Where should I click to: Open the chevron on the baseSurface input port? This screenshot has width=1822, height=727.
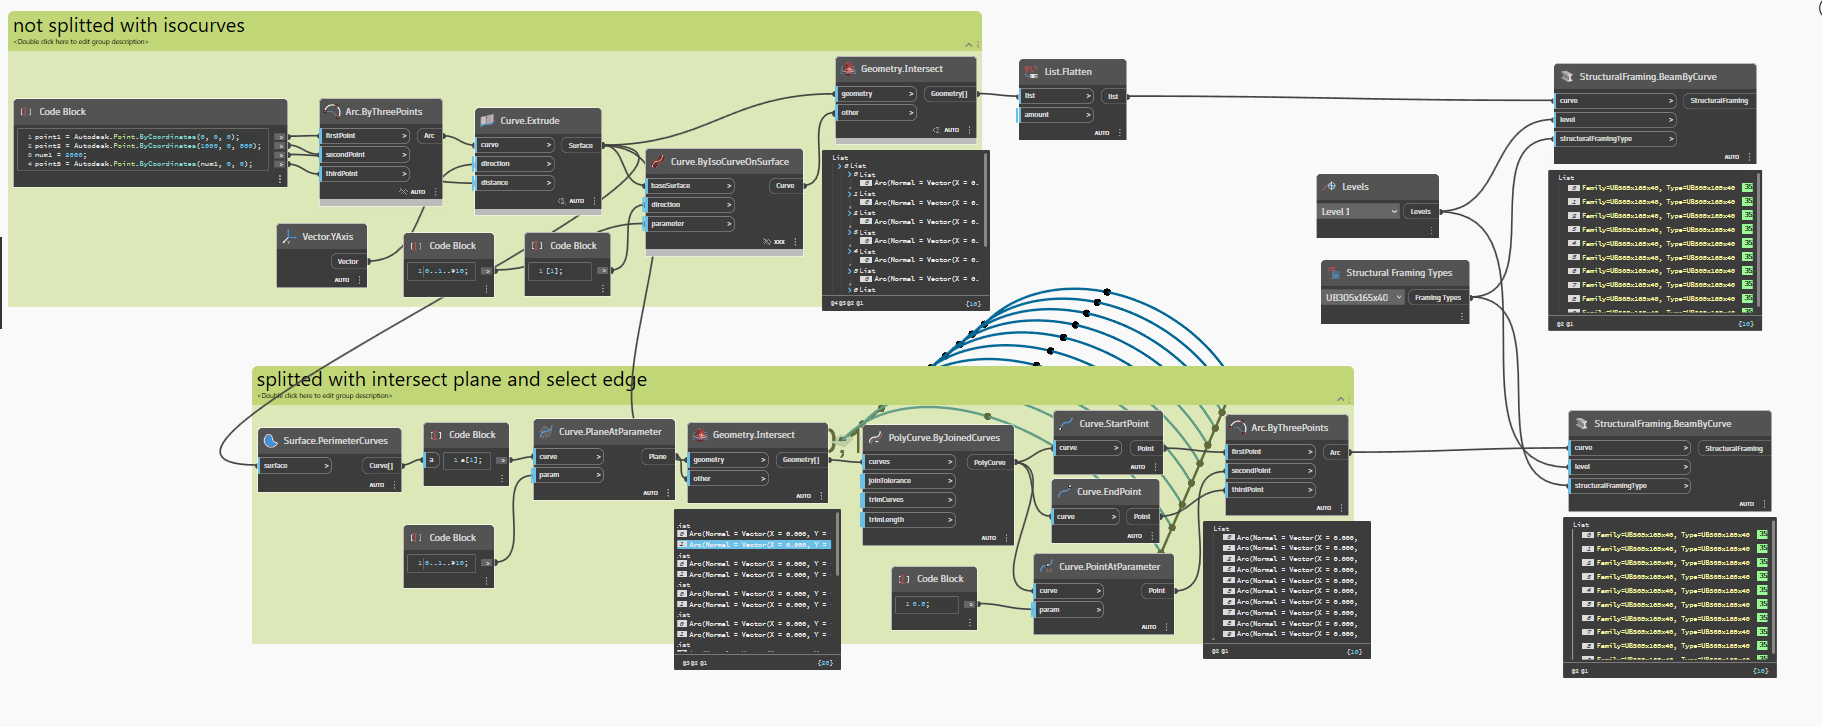pos(729,186)
